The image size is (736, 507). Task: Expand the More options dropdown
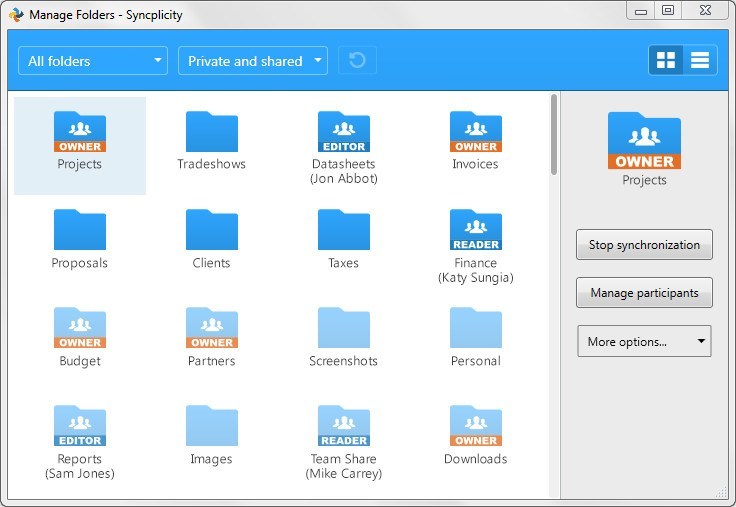pyautogui.click(x=644, y=341)
